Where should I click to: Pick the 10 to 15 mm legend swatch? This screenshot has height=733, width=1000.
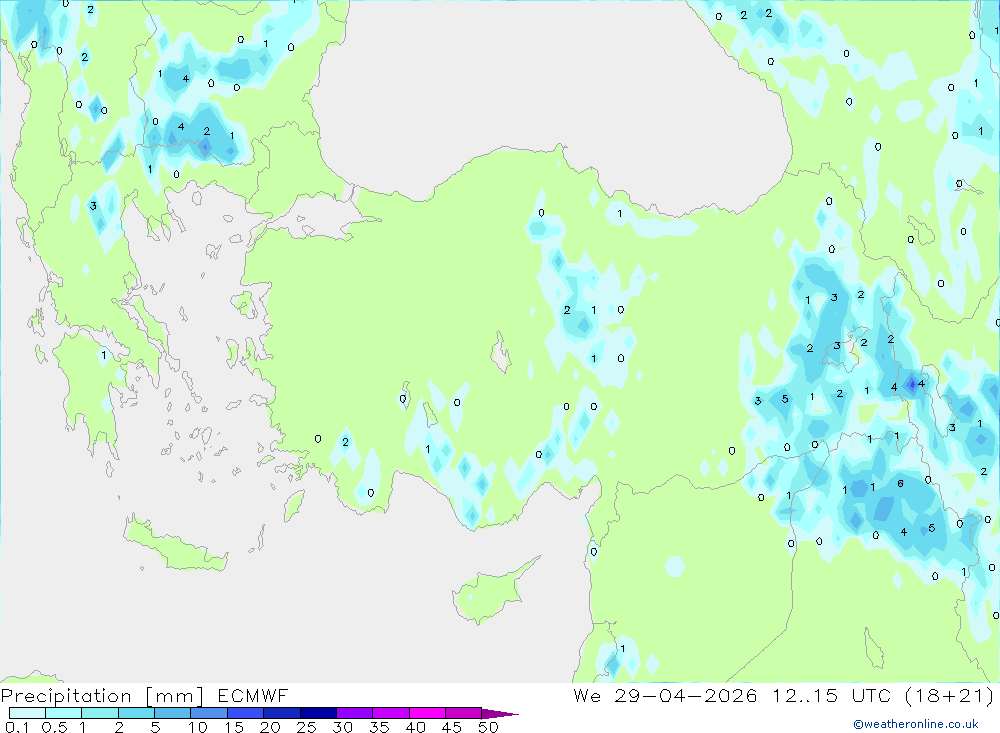tap(209, 713)
